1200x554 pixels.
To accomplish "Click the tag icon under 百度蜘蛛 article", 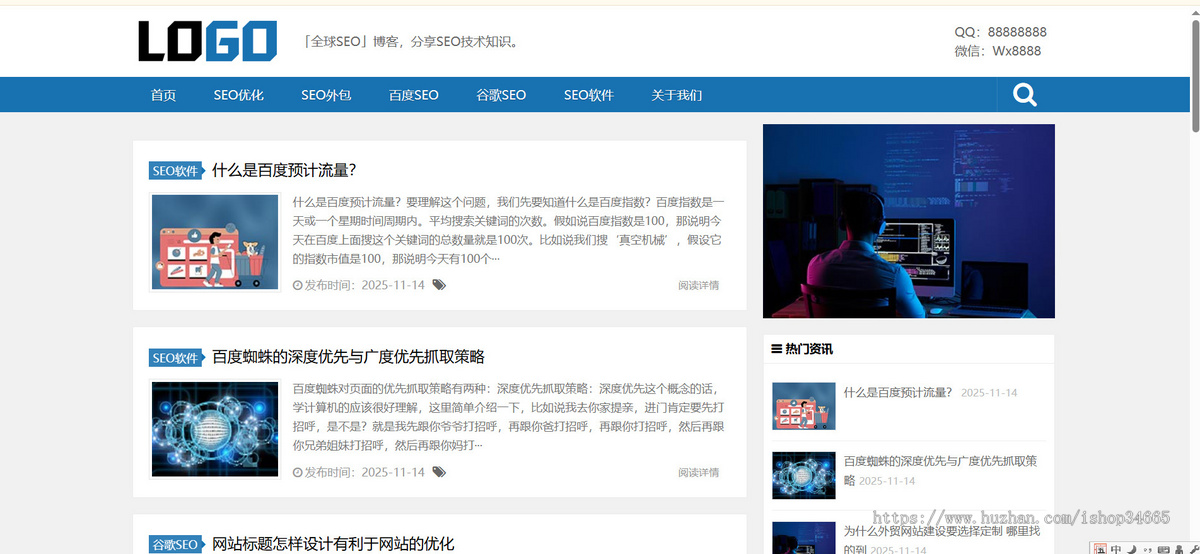I will (439, 472).
